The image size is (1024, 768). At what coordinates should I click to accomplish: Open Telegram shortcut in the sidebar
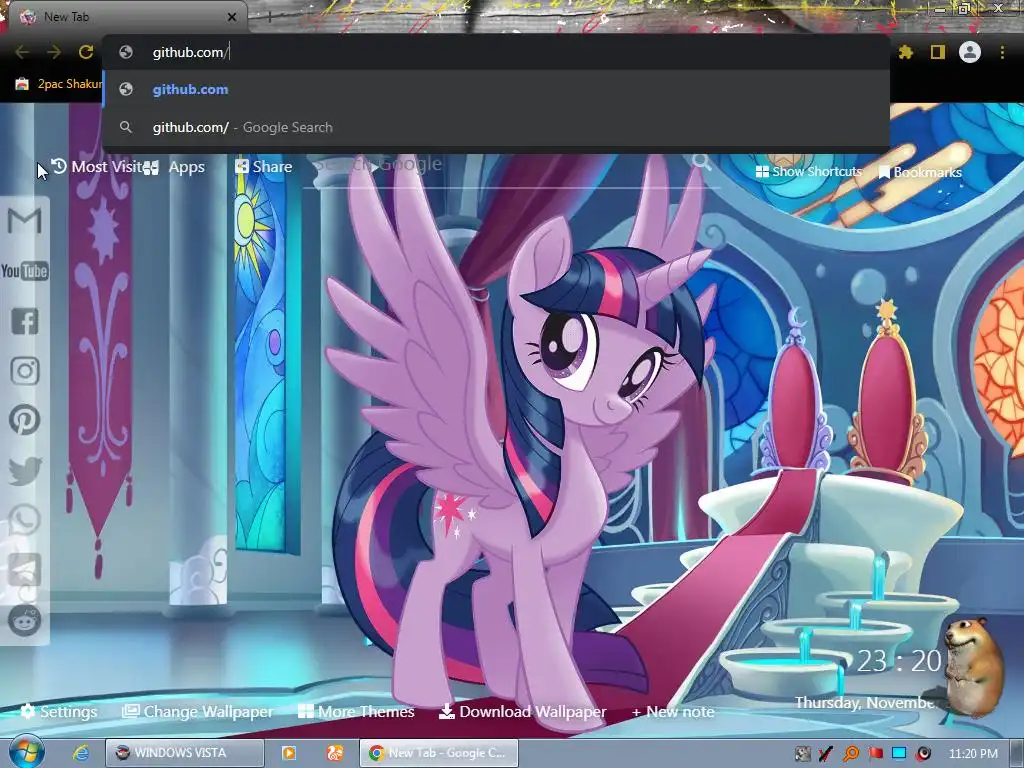pyautogui.click(x=25, y=570)
